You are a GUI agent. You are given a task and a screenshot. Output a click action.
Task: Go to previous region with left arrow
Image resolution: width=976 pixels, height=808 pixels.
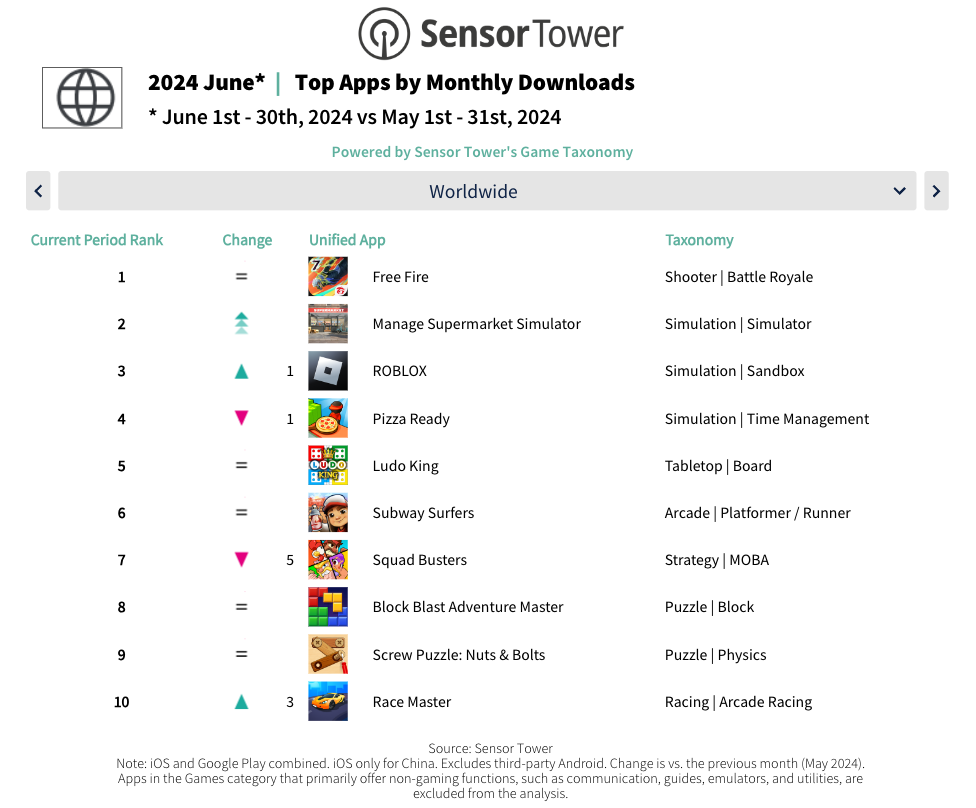coord(38,191)
